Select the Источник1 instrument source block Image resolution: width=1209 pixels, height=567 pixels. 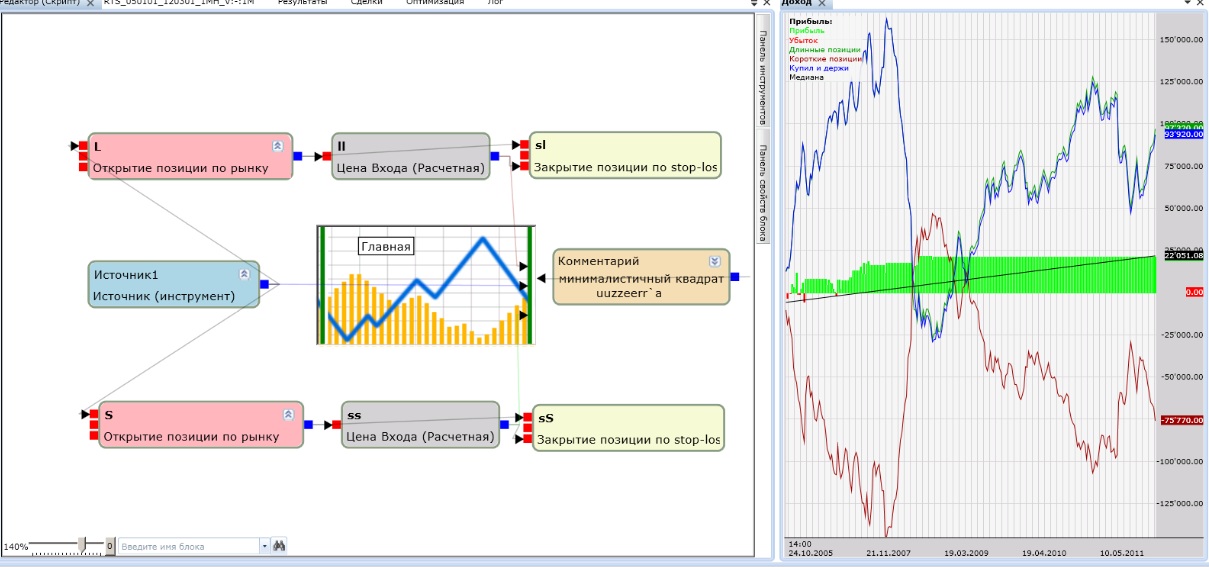[173, 284]
